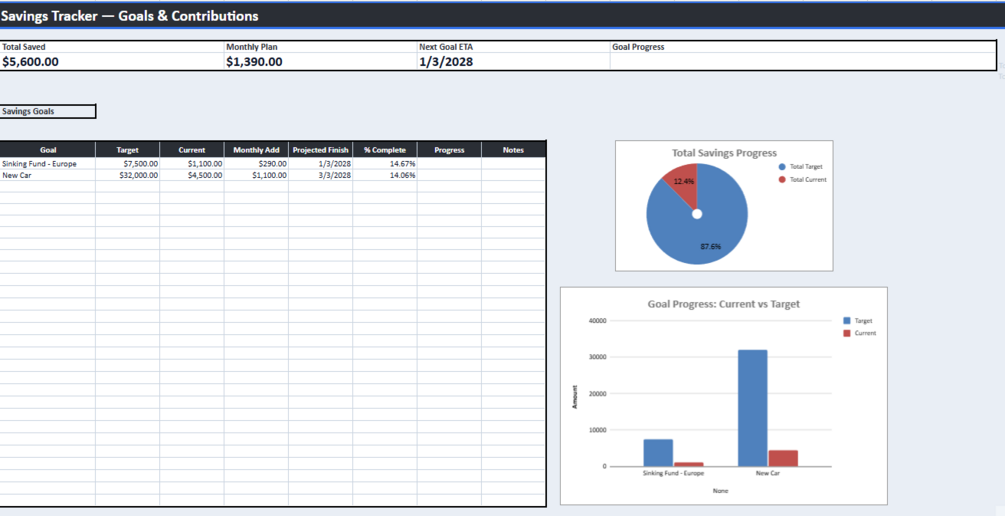
Task: Select the $1,100.00 current cell for Europe
Action: 192,164
